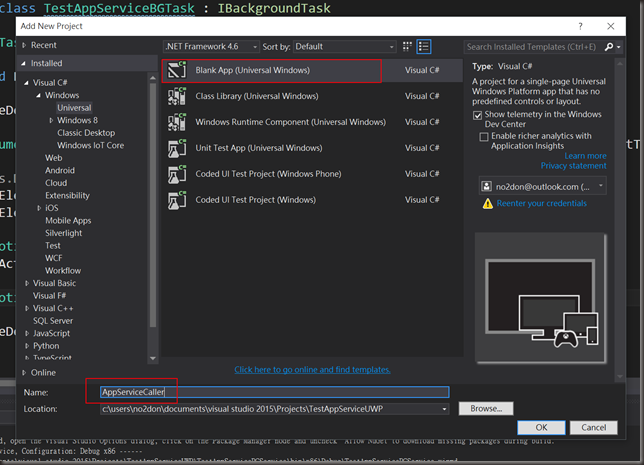Toggle Show telemetry in Windows Dev Center
Image resolution: width=644 pixels, height=465 pixels.
pyautogui.click(x=477, y=115)
